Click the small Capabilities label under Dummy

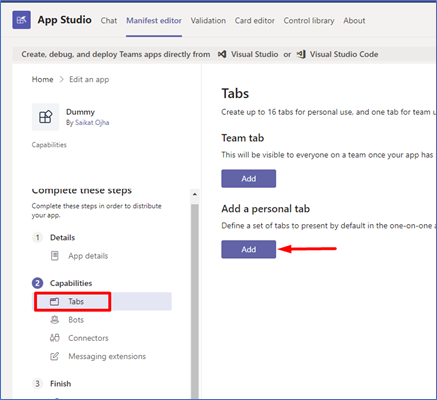click(x=49, y=145)
